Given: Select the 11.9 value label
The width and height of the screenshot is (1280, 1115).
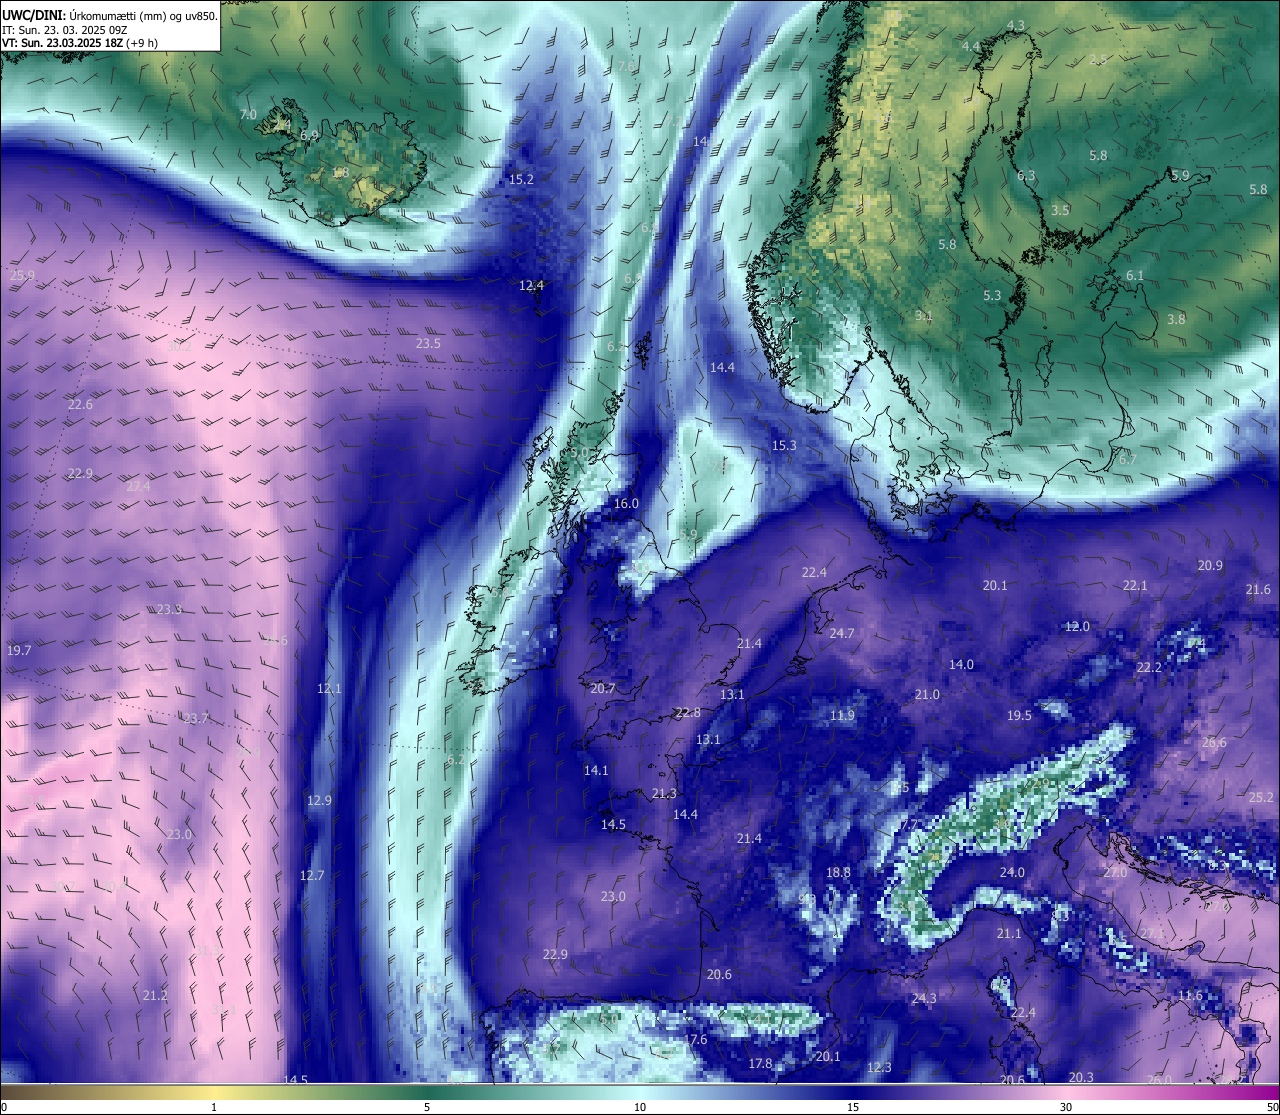Looking at the screenshot, I should (842, 715).
